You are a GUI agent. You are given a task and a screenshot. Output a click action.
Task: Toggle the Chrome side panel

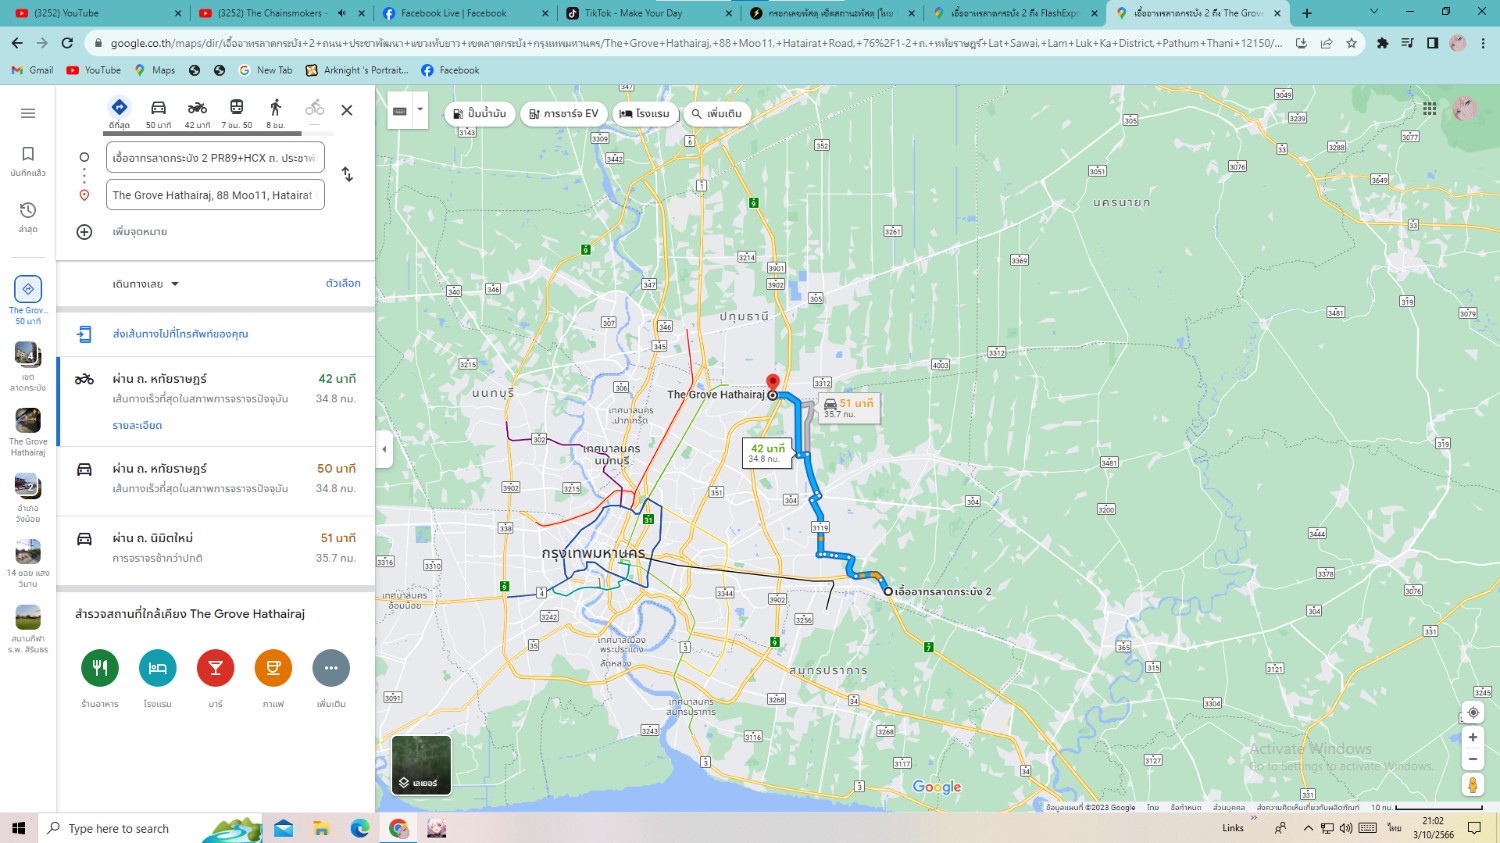pos(1433,43)
